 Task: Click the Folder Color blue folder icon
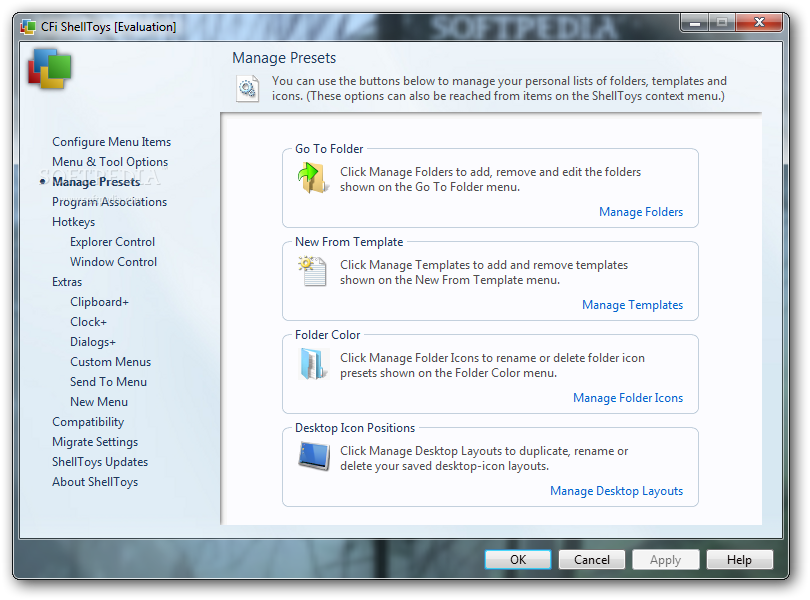pos(313,364)
